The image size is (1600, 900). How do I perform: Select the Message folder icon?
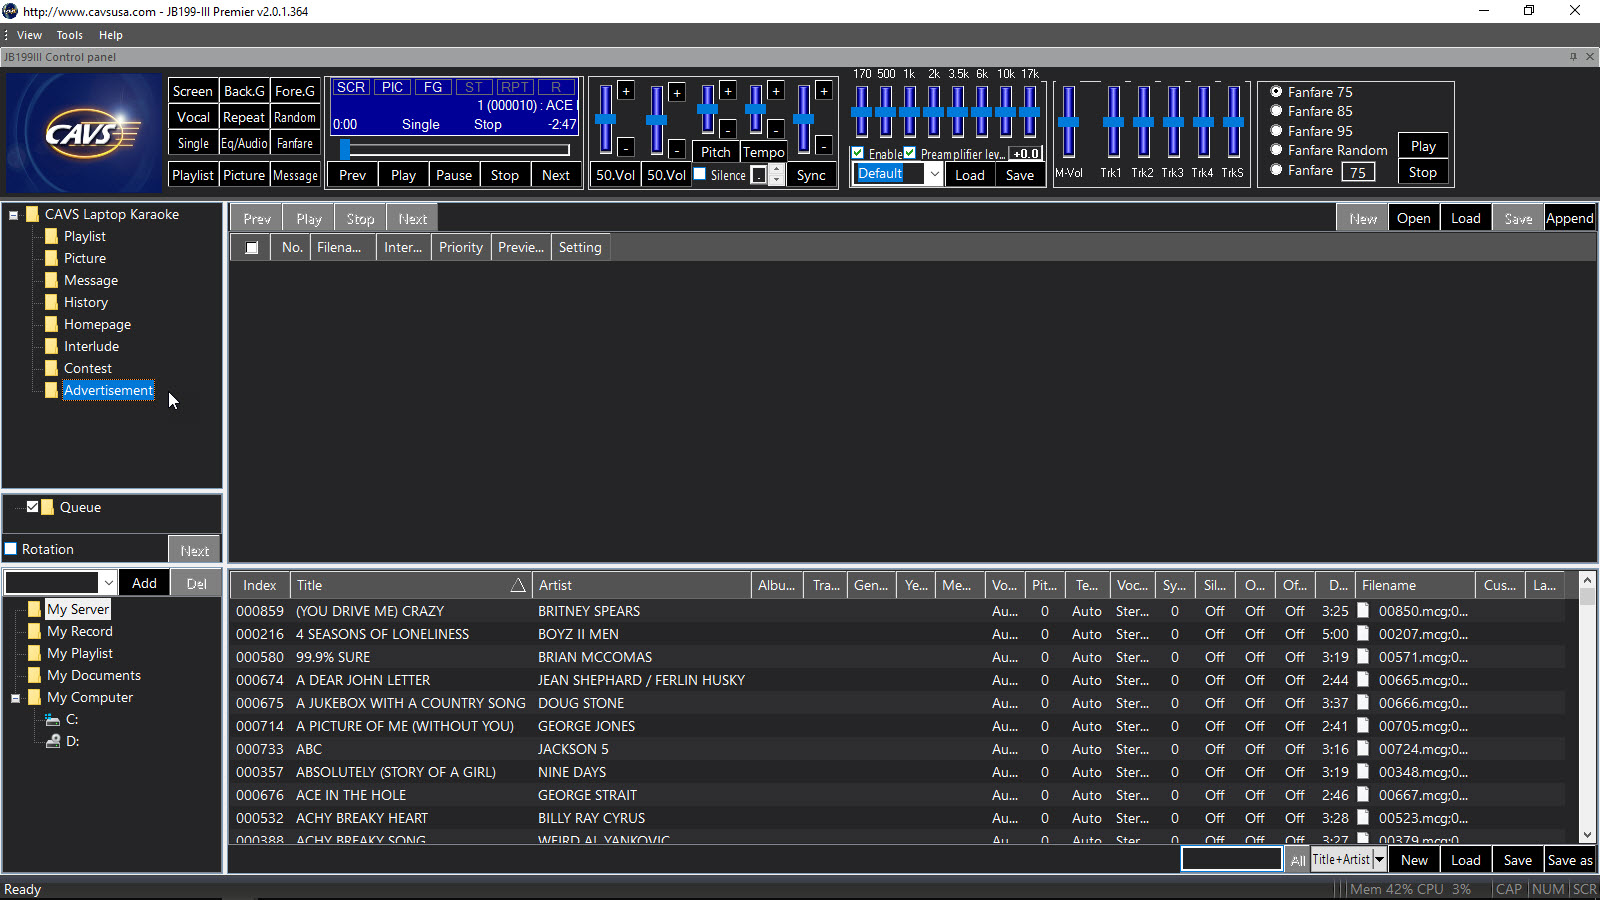[51, 280]
